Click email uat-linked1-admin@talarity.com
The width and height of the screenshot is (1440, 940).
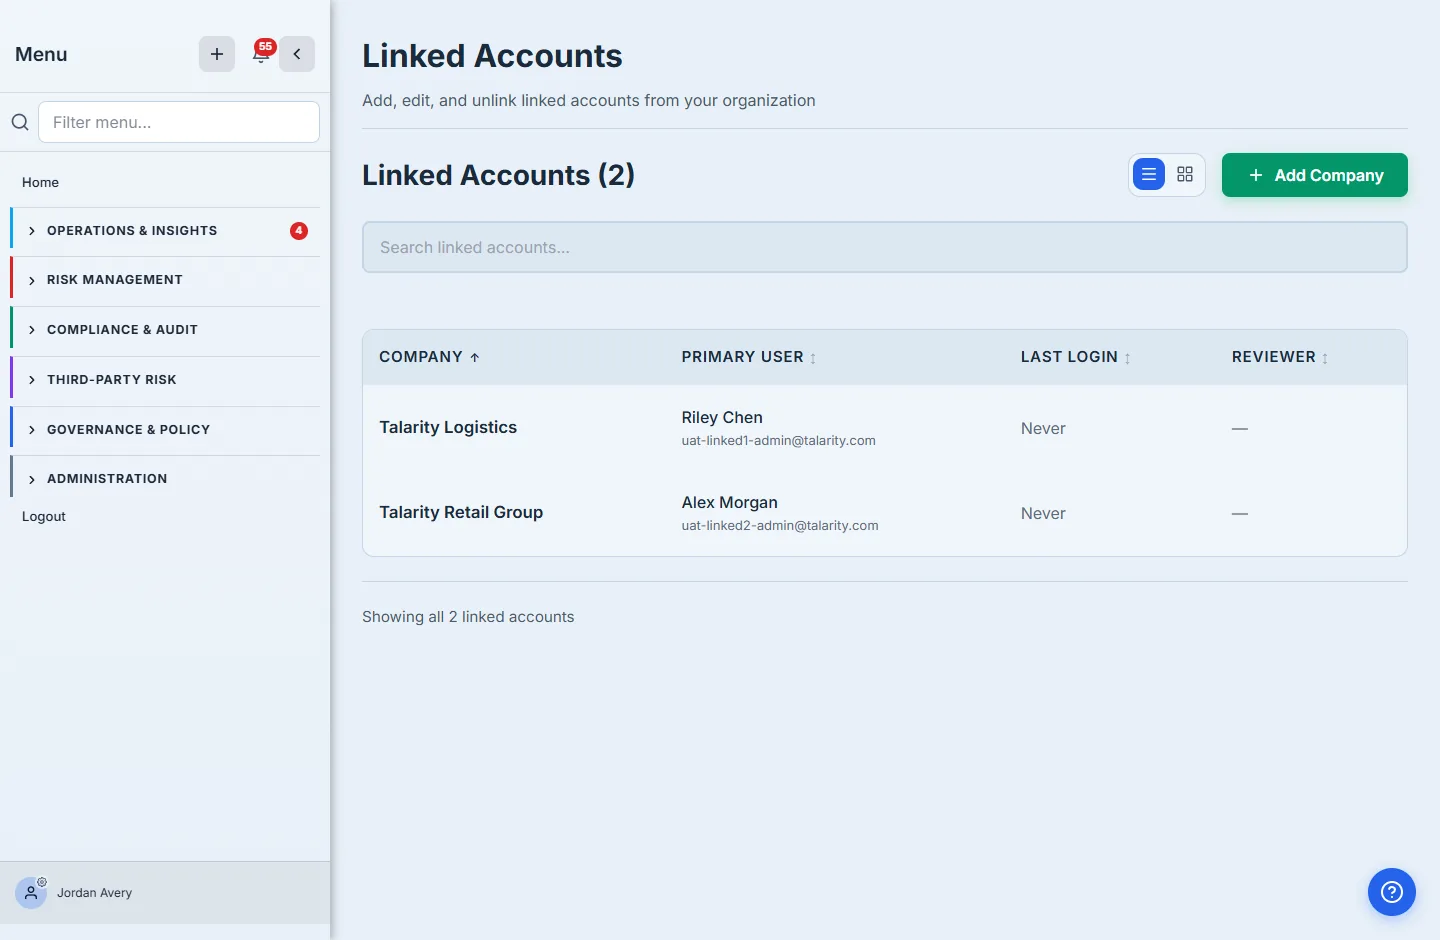pyautogui.click(x=778, y=441)
